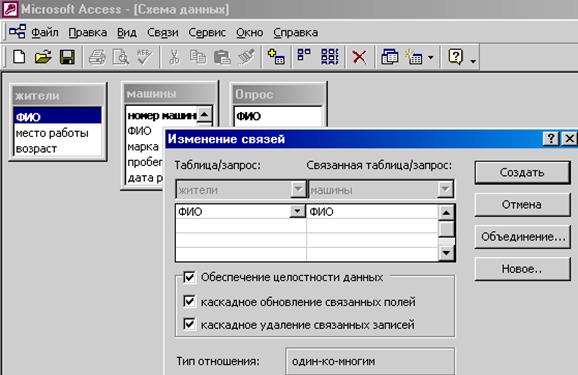Viewport: 578px width, 375px height.
Task: Click the Опрос table title bar
Action: [x=278, y=95]
